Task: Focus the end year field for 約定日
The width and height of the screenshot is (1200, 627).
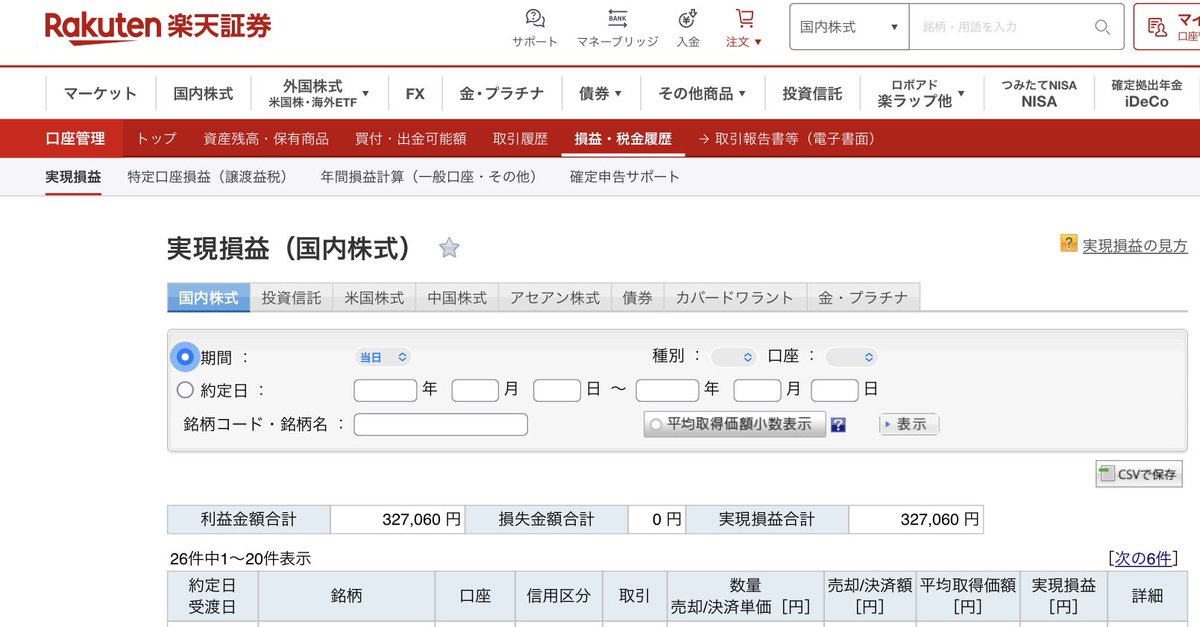Action: point(667,390)
